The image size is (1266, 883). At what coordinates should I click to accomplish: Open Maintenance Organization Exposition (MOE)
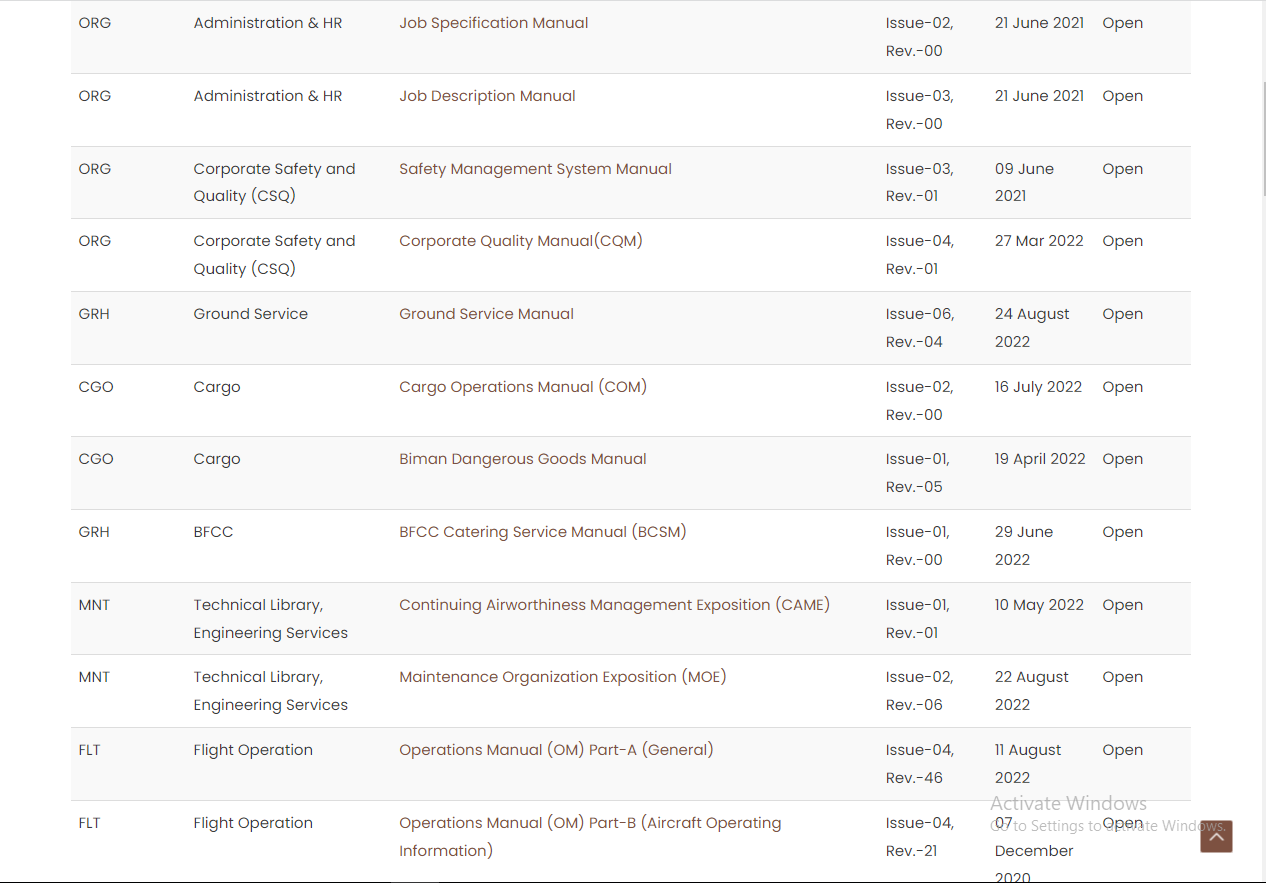click(x=563, y=677)
